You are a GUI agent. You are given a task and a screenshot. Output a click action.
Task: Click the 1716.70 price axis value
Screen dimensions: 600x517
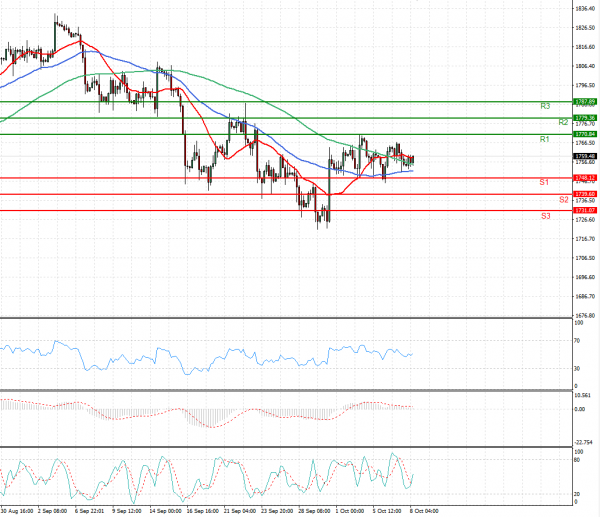point(585,239)
